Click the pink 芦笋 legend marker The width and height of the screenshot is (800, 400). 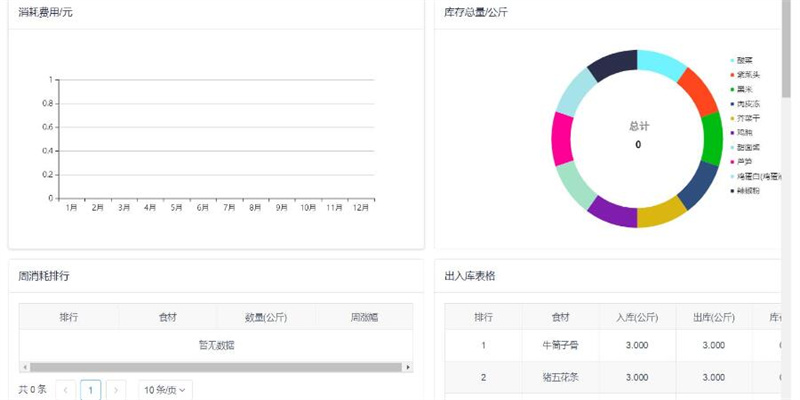[x=733, y=161]
